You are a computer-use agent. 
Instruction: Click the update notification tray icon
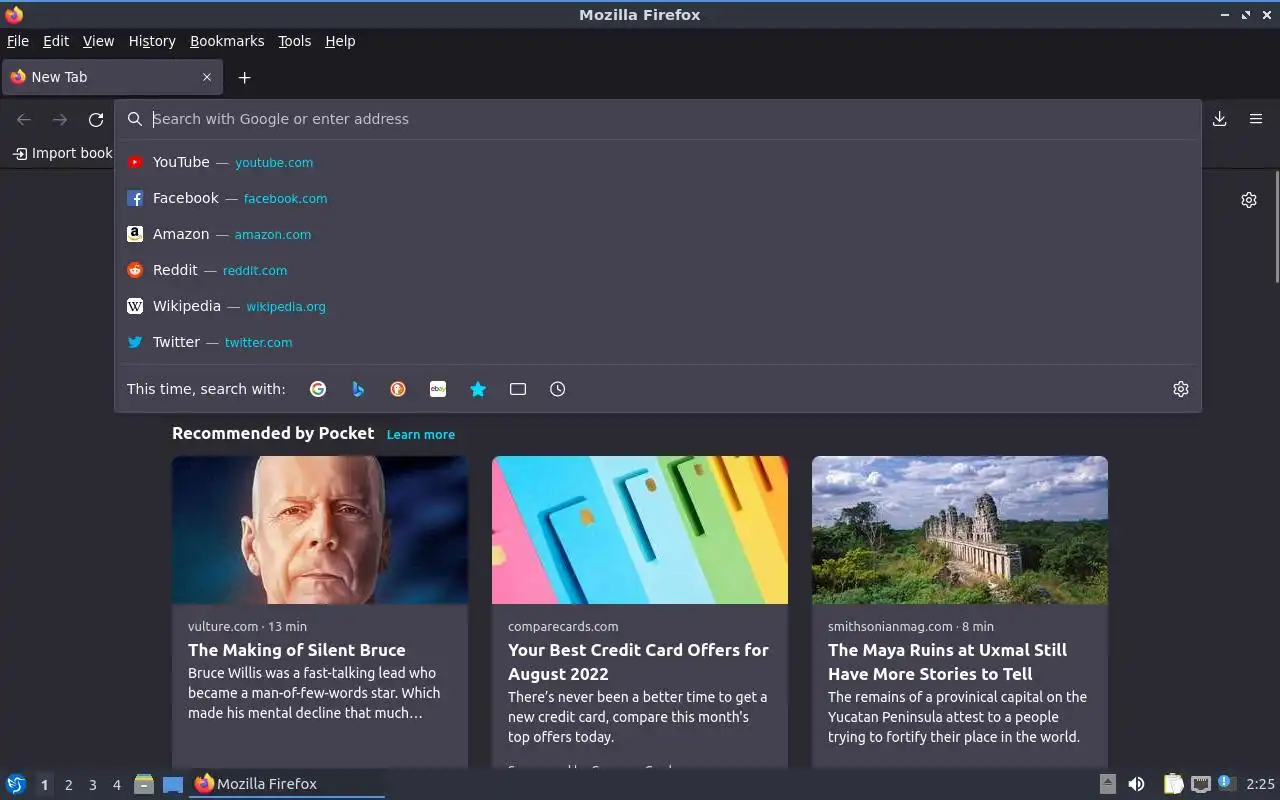click(1227, 783)
